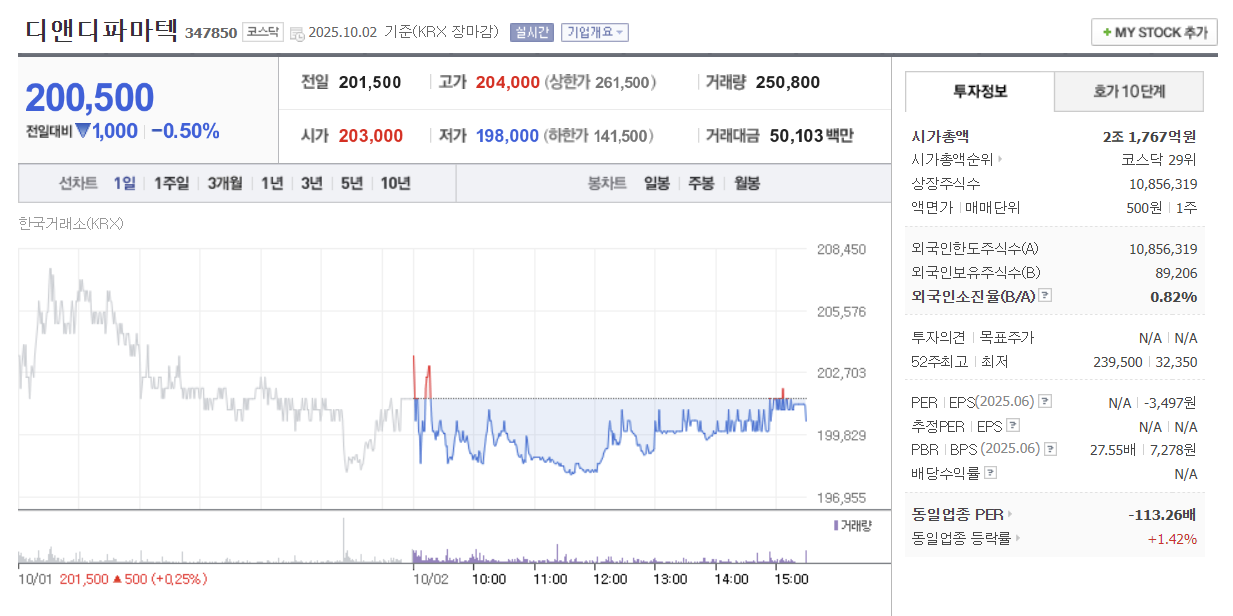1233x616 pixels.
Task: Select the 1일 line chart period
Action: [125, 184]
